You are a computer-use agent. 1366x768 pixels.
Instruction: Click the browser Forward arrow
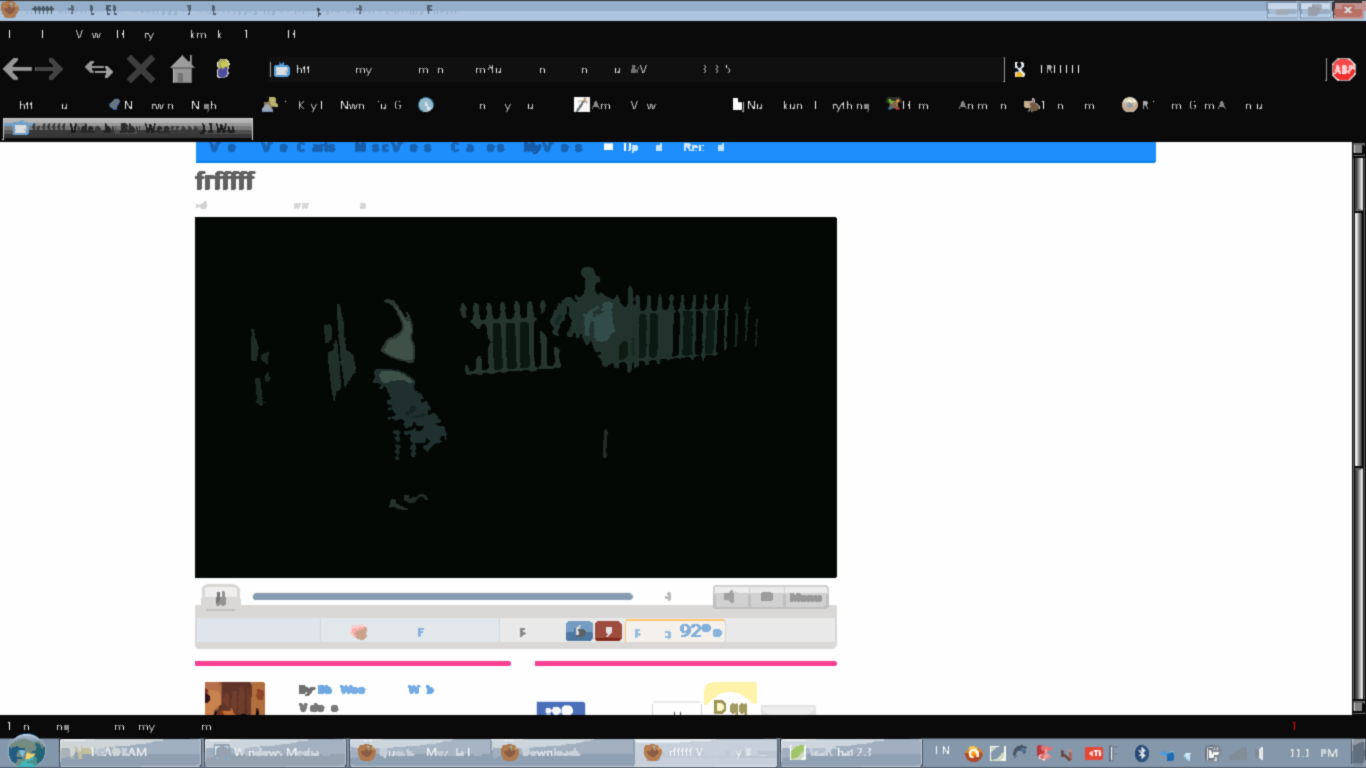click(50, 69)
